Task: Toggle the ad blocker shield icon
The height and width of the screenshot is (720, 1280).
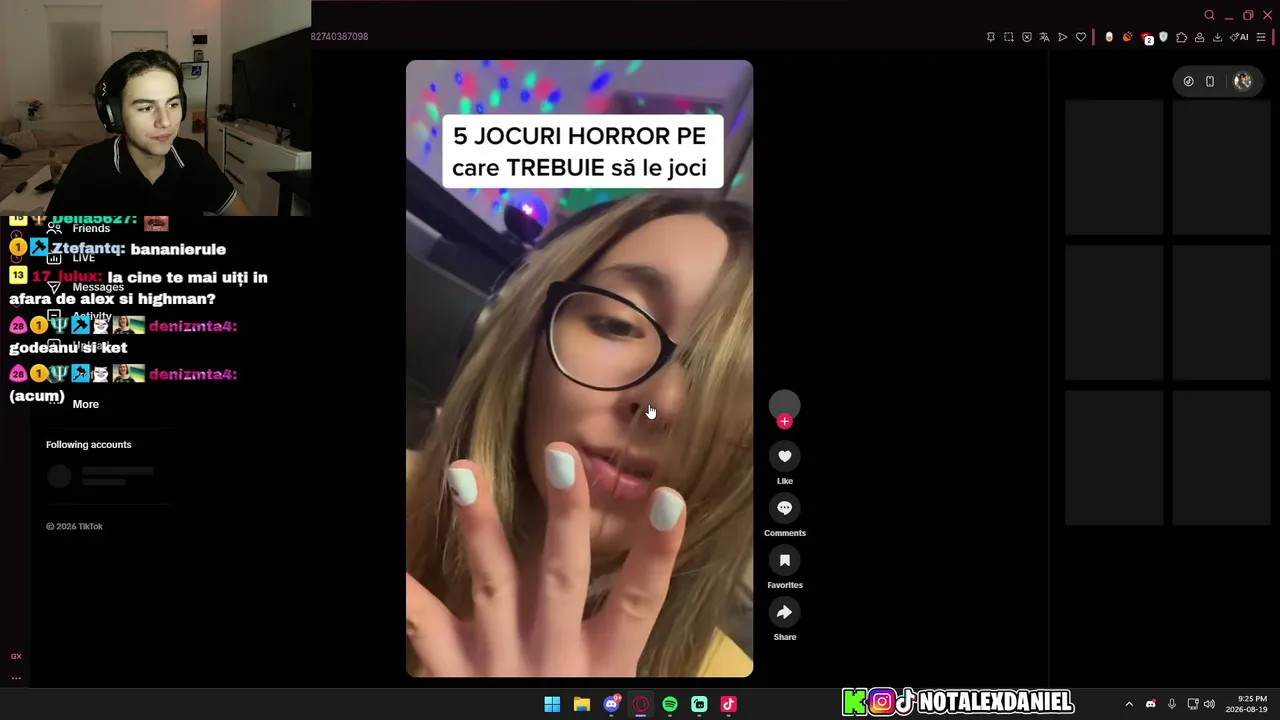Action: [x=1027, y=37]
